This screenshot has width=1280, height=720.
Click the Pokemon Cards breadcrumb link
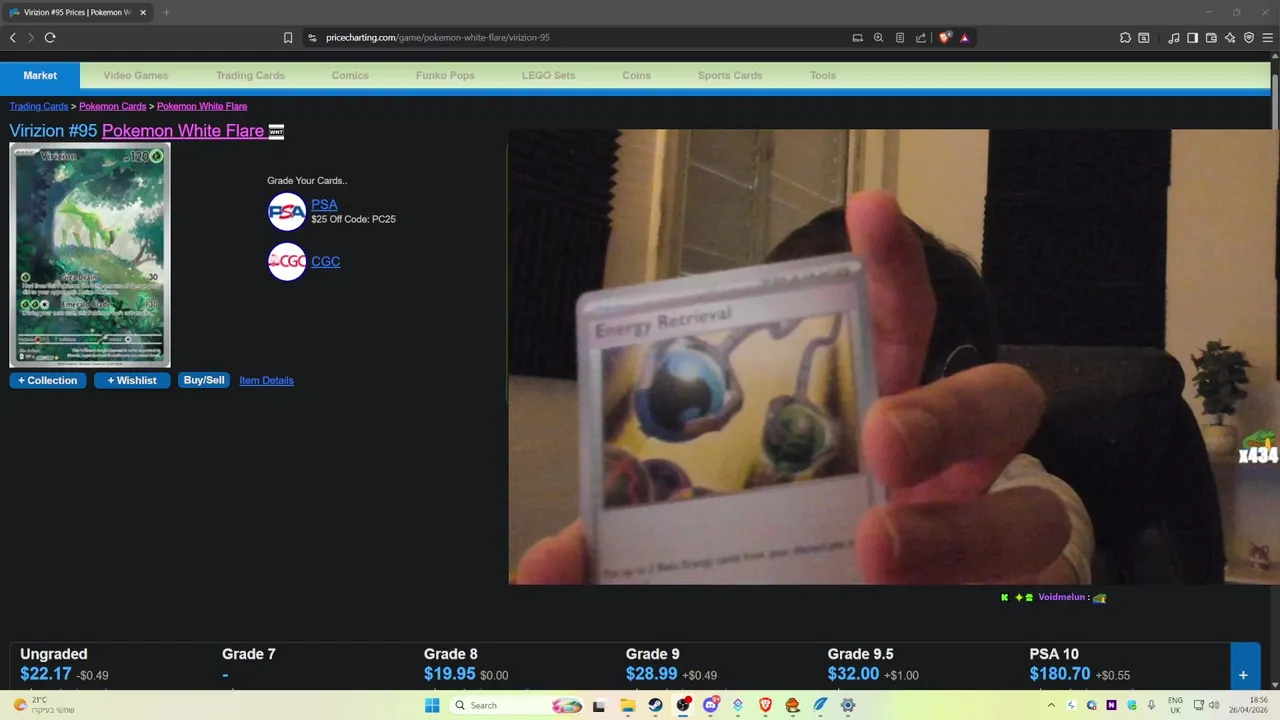(x=113, y=106)
